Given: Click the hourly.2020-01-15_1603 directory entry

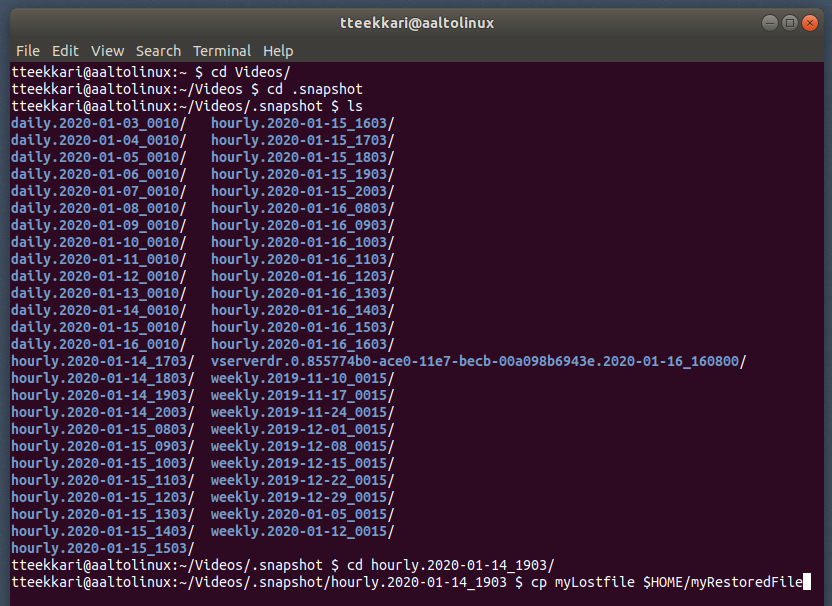Looking at the screenshot, I should point(302,123).
